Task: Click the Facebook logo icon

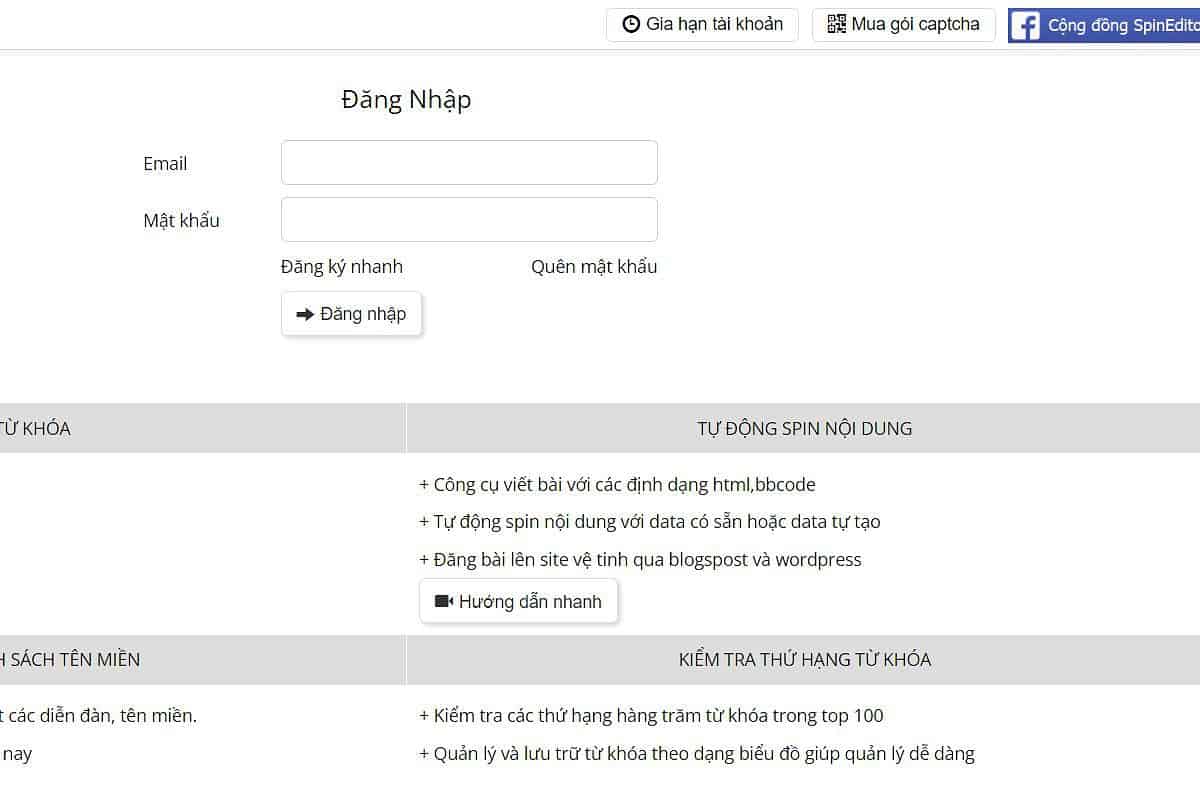Action: click(1025, 26)
